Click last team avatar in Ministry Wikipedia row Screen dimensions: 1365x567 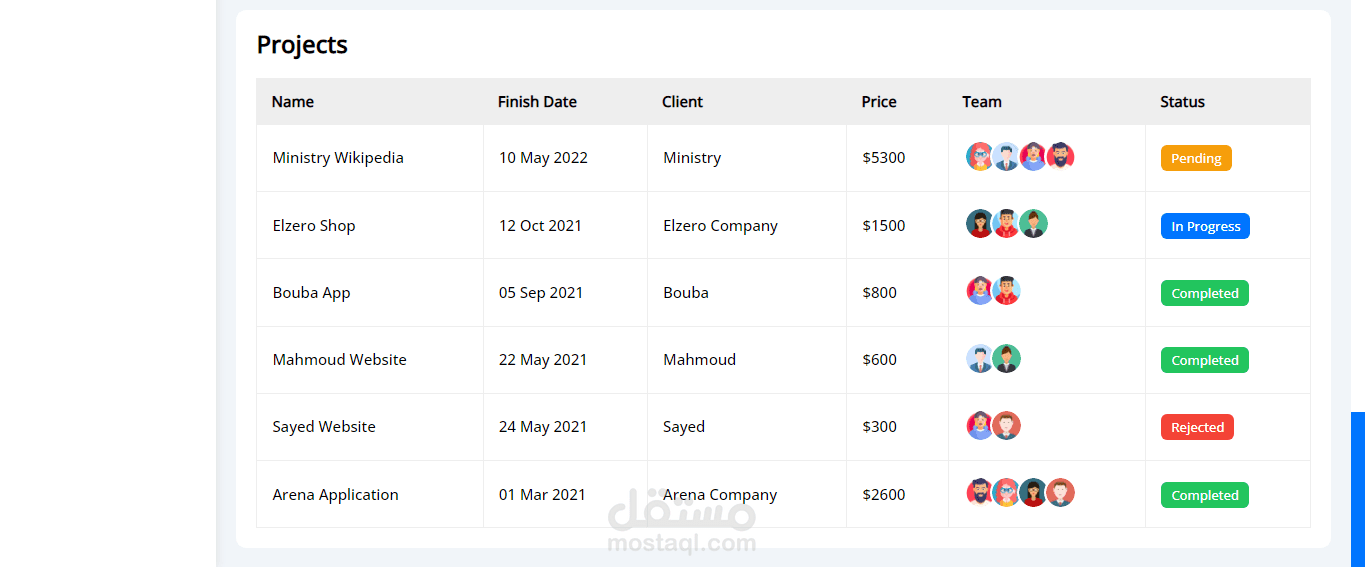(1061, 156)
